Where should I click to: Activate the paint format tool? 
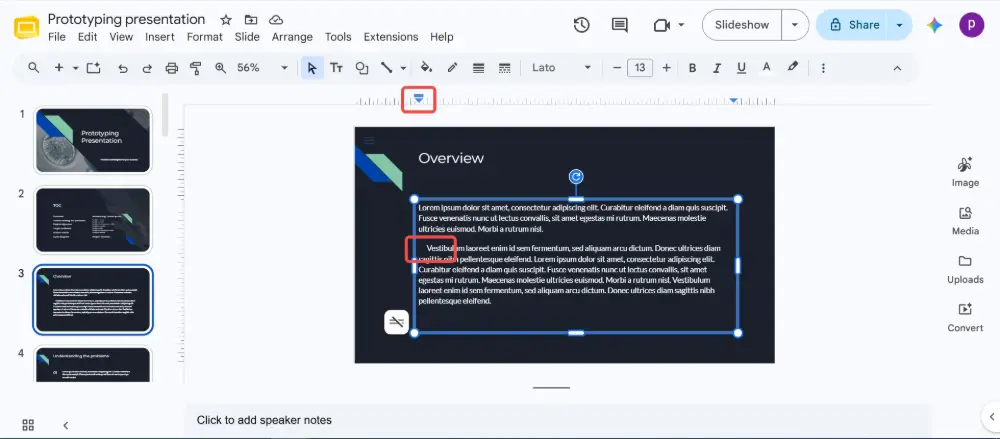tap(196, 68)
